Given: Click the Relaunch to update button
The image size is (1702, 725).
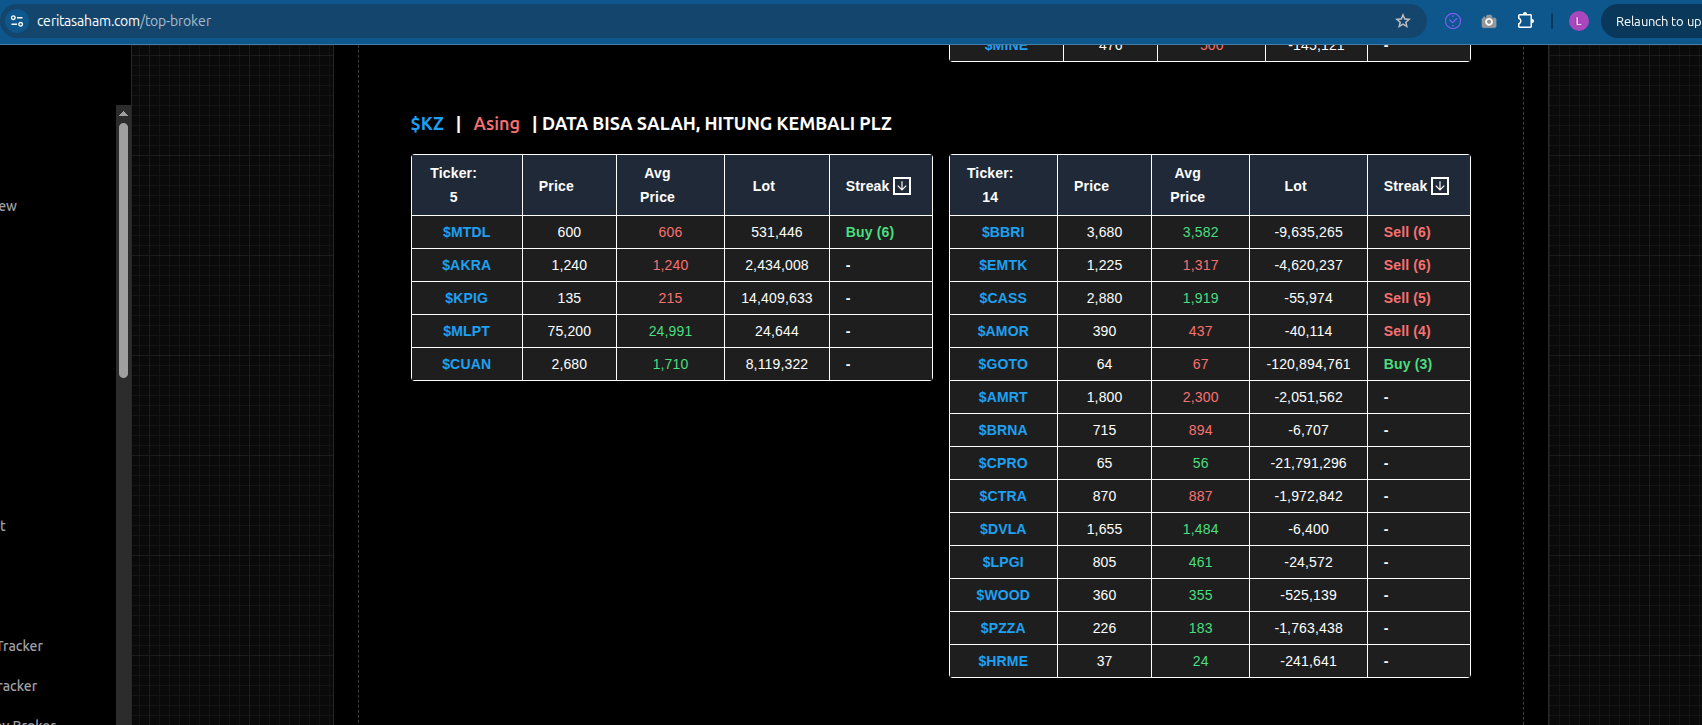Looking at the screenshot, I should [x=1655, y=21].
